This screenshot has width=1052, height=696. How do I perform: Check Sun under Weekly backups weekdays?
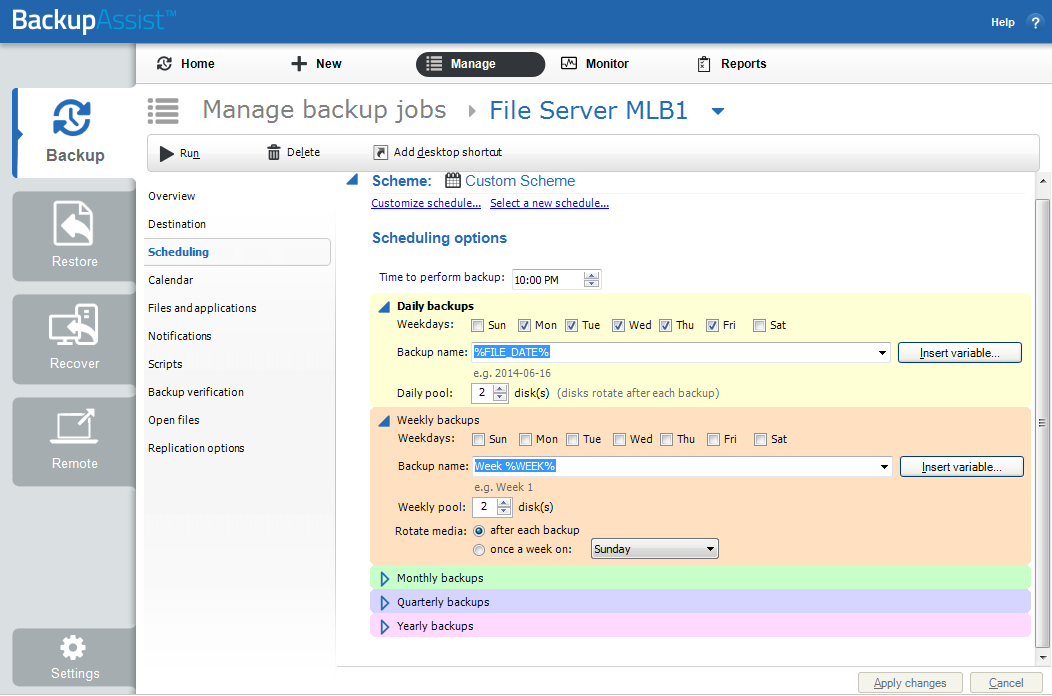478,440
